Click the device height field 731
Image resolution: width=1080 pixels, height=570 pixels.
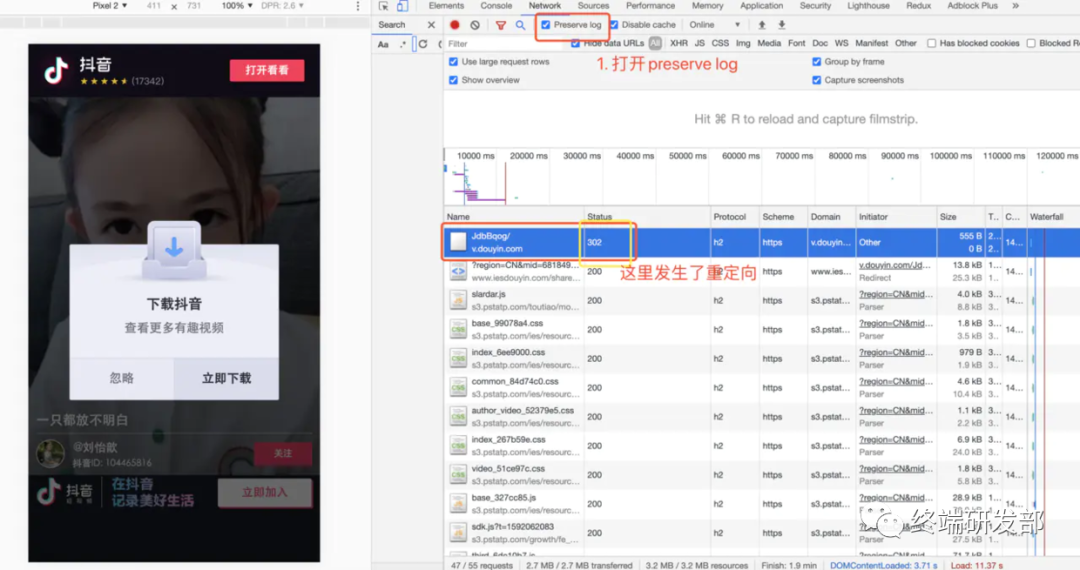coord(194,6)
